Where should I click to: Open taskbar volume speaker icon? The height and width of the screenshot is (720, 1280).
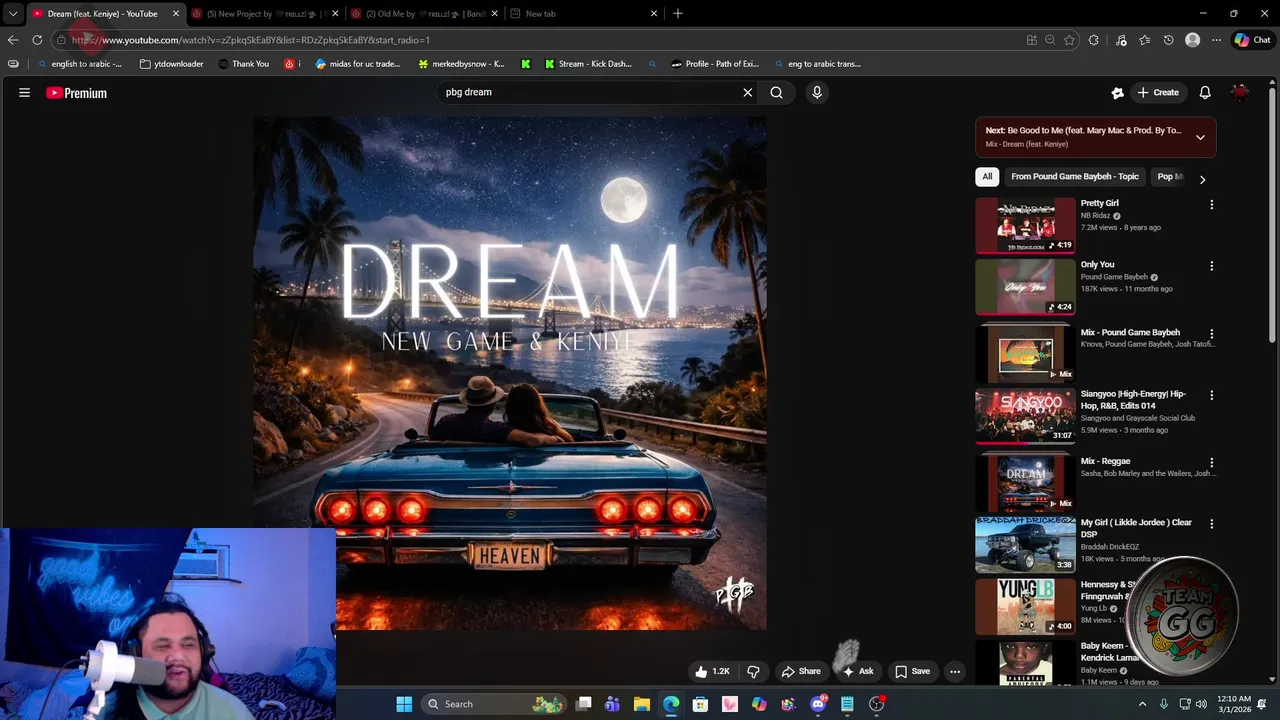1201,704
